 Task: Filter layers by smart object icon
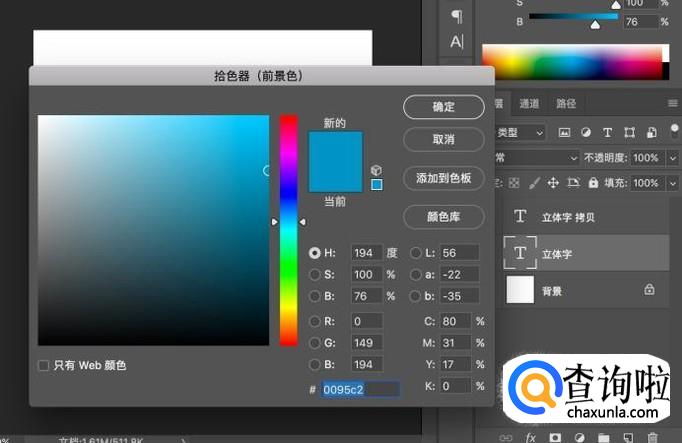pos(652,133)
